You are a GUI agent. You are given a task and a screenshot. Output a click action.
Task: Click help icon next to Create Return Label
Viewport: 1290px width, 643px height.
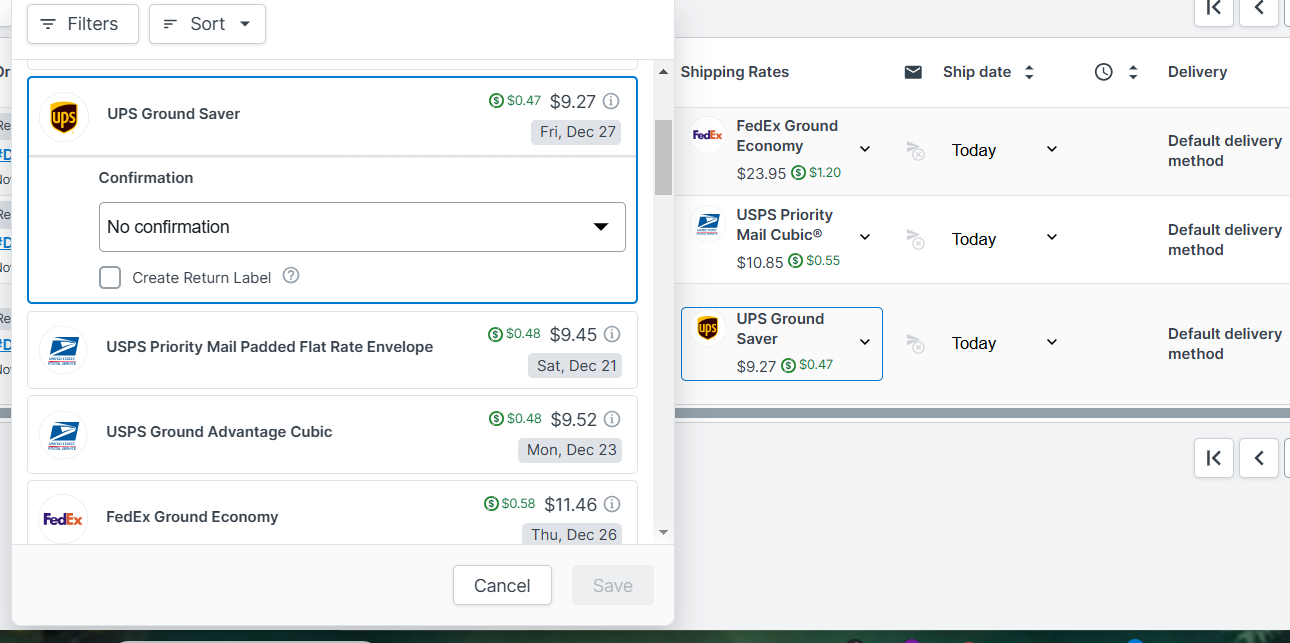tap(291, 276)
